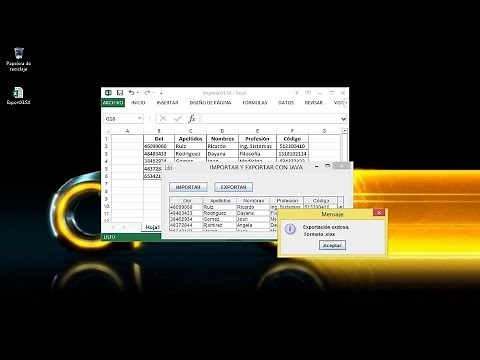Click the 'Profesión' header cell in Excel
This screenshot has width=480, height=360.
257,139
